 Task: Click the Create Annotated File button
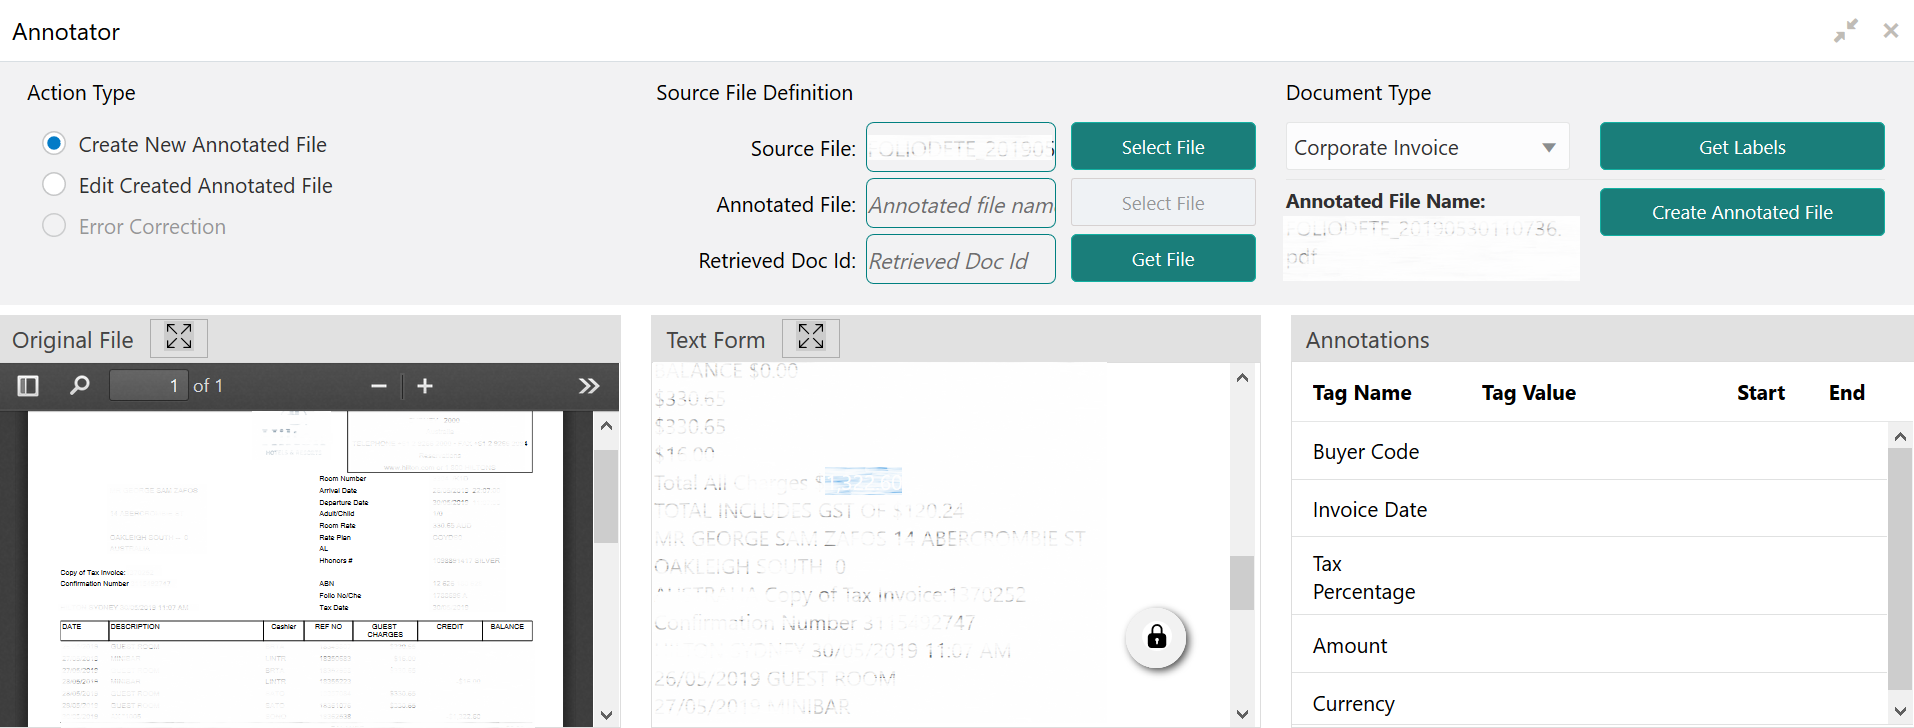[x=1742, y=212]
